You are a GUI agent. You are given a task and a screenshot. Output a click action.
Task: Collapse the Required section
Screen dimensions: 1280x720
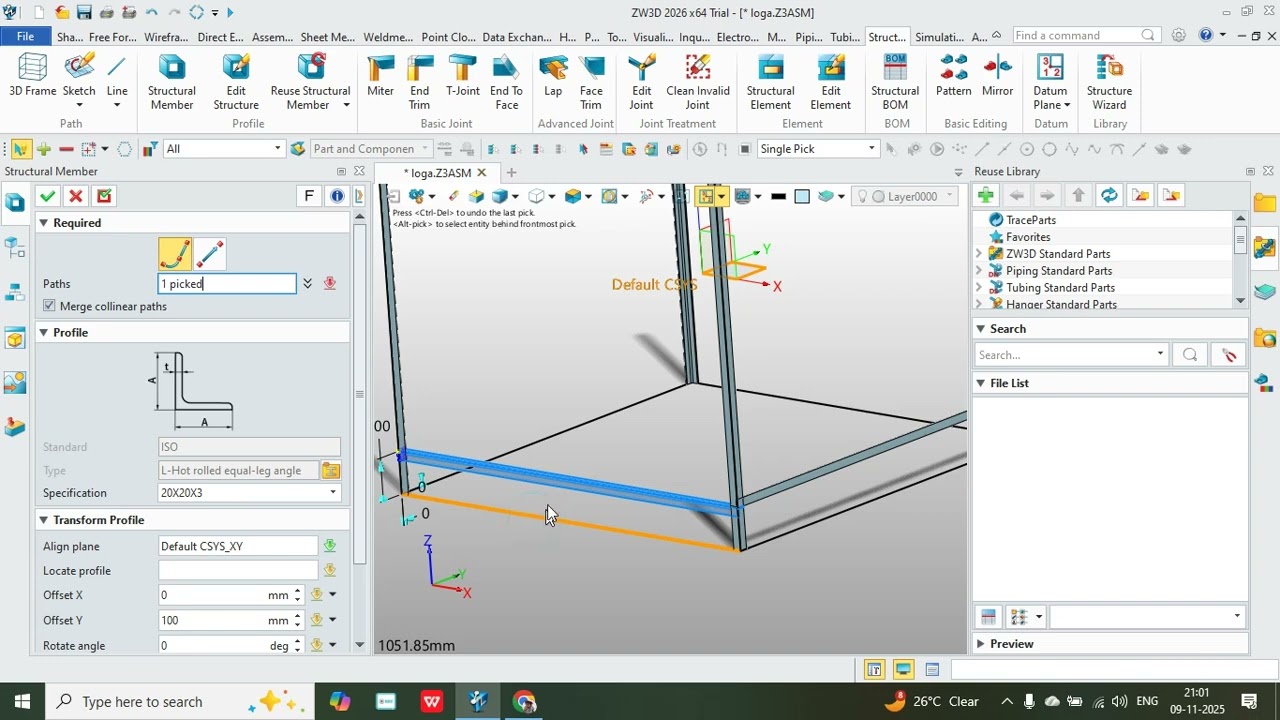pyautogui.click(x=44, y=223)
